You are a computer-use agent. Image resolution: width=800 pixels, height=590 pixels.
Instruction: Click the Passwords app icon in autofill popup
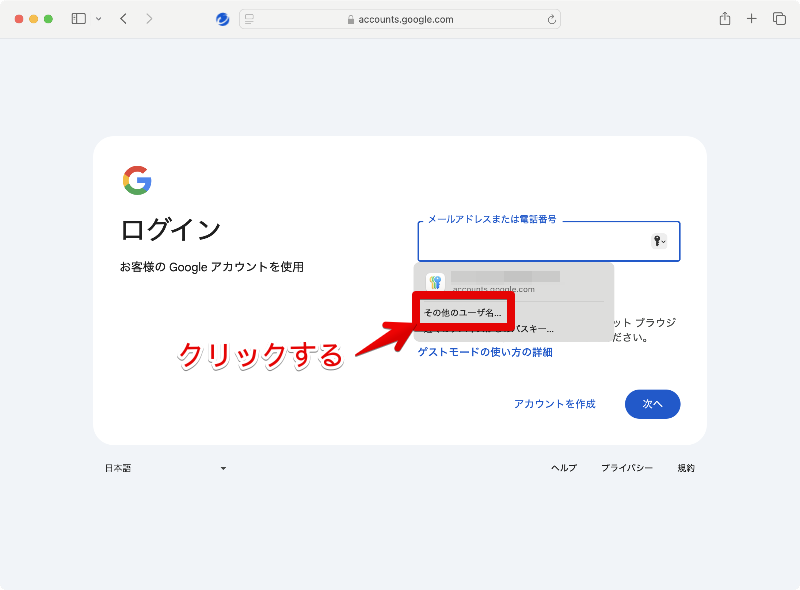(x=435, y=282)
